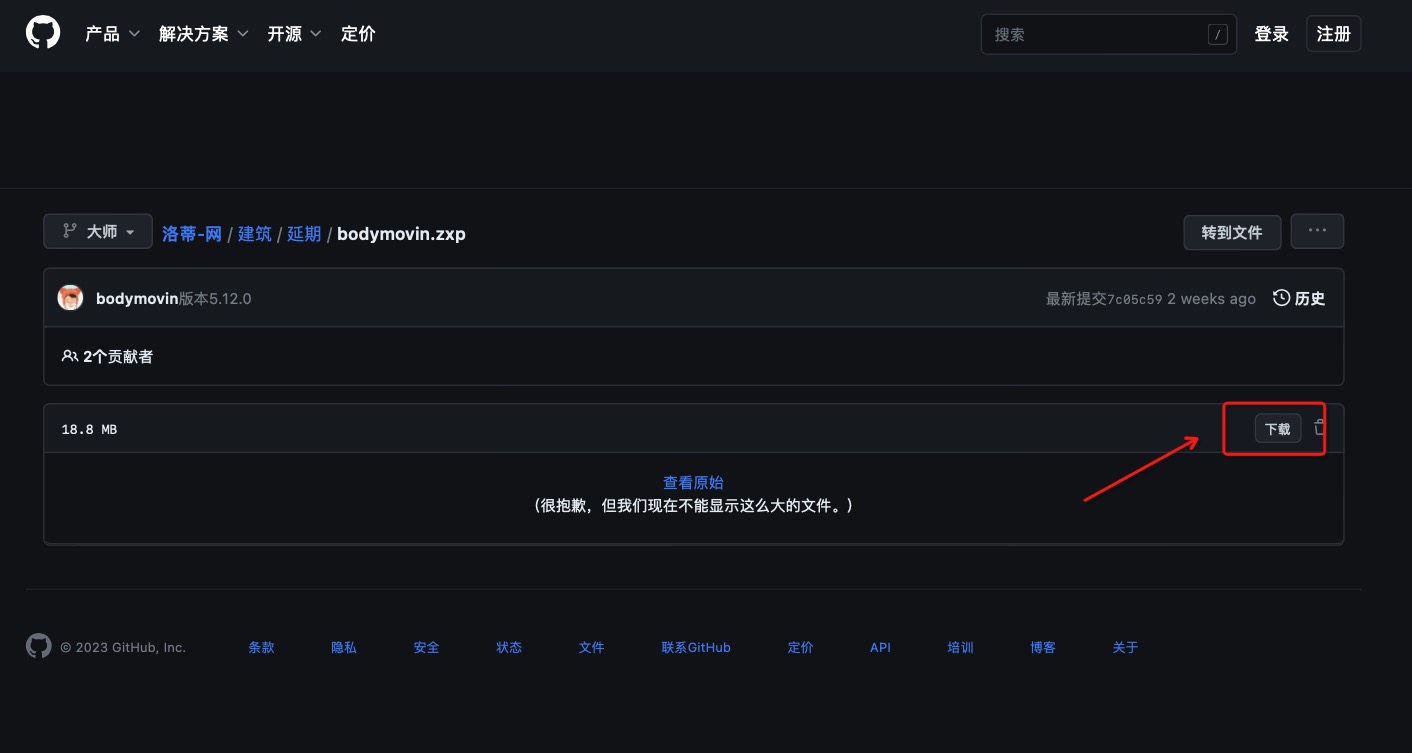This screenshot has height=753, width=1412.
Task: Click the footer GitHub logo
Action: pos(38,646)
